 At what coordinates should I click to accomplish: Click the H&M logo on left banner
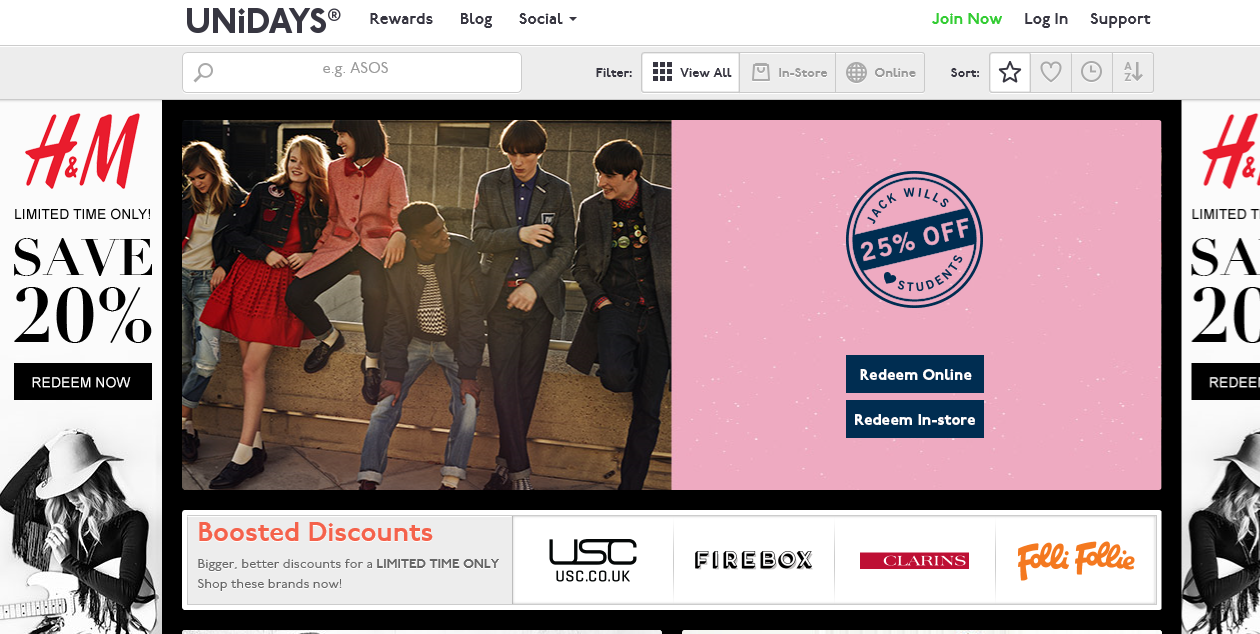pyautogui.click(x=81, y=152)
